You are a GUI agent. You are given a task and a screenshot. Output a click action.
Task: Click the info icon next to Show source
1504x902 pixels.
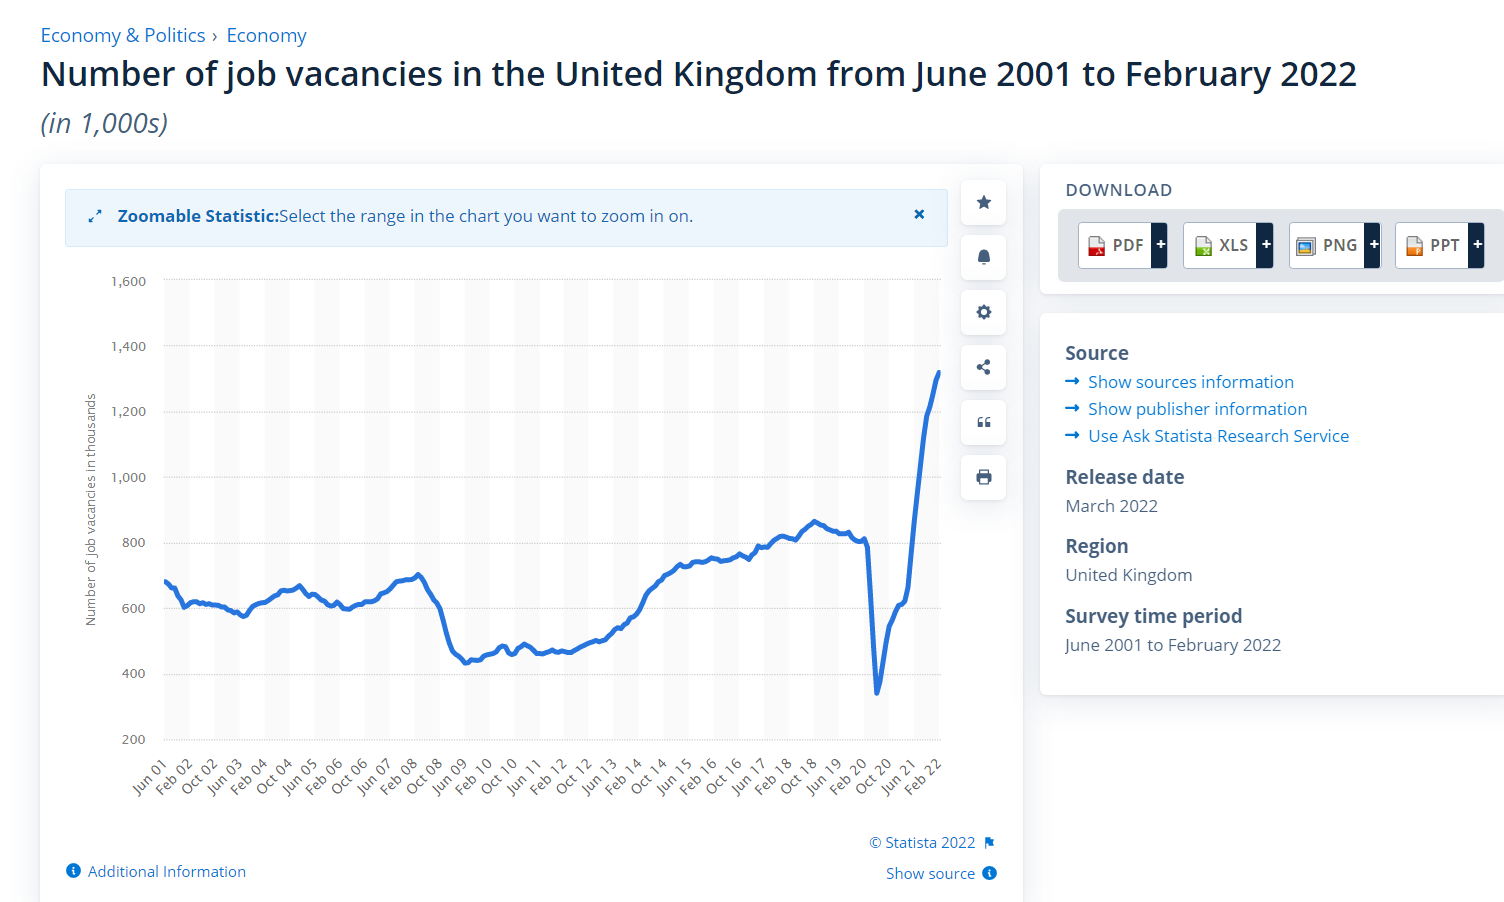point(990,873)
